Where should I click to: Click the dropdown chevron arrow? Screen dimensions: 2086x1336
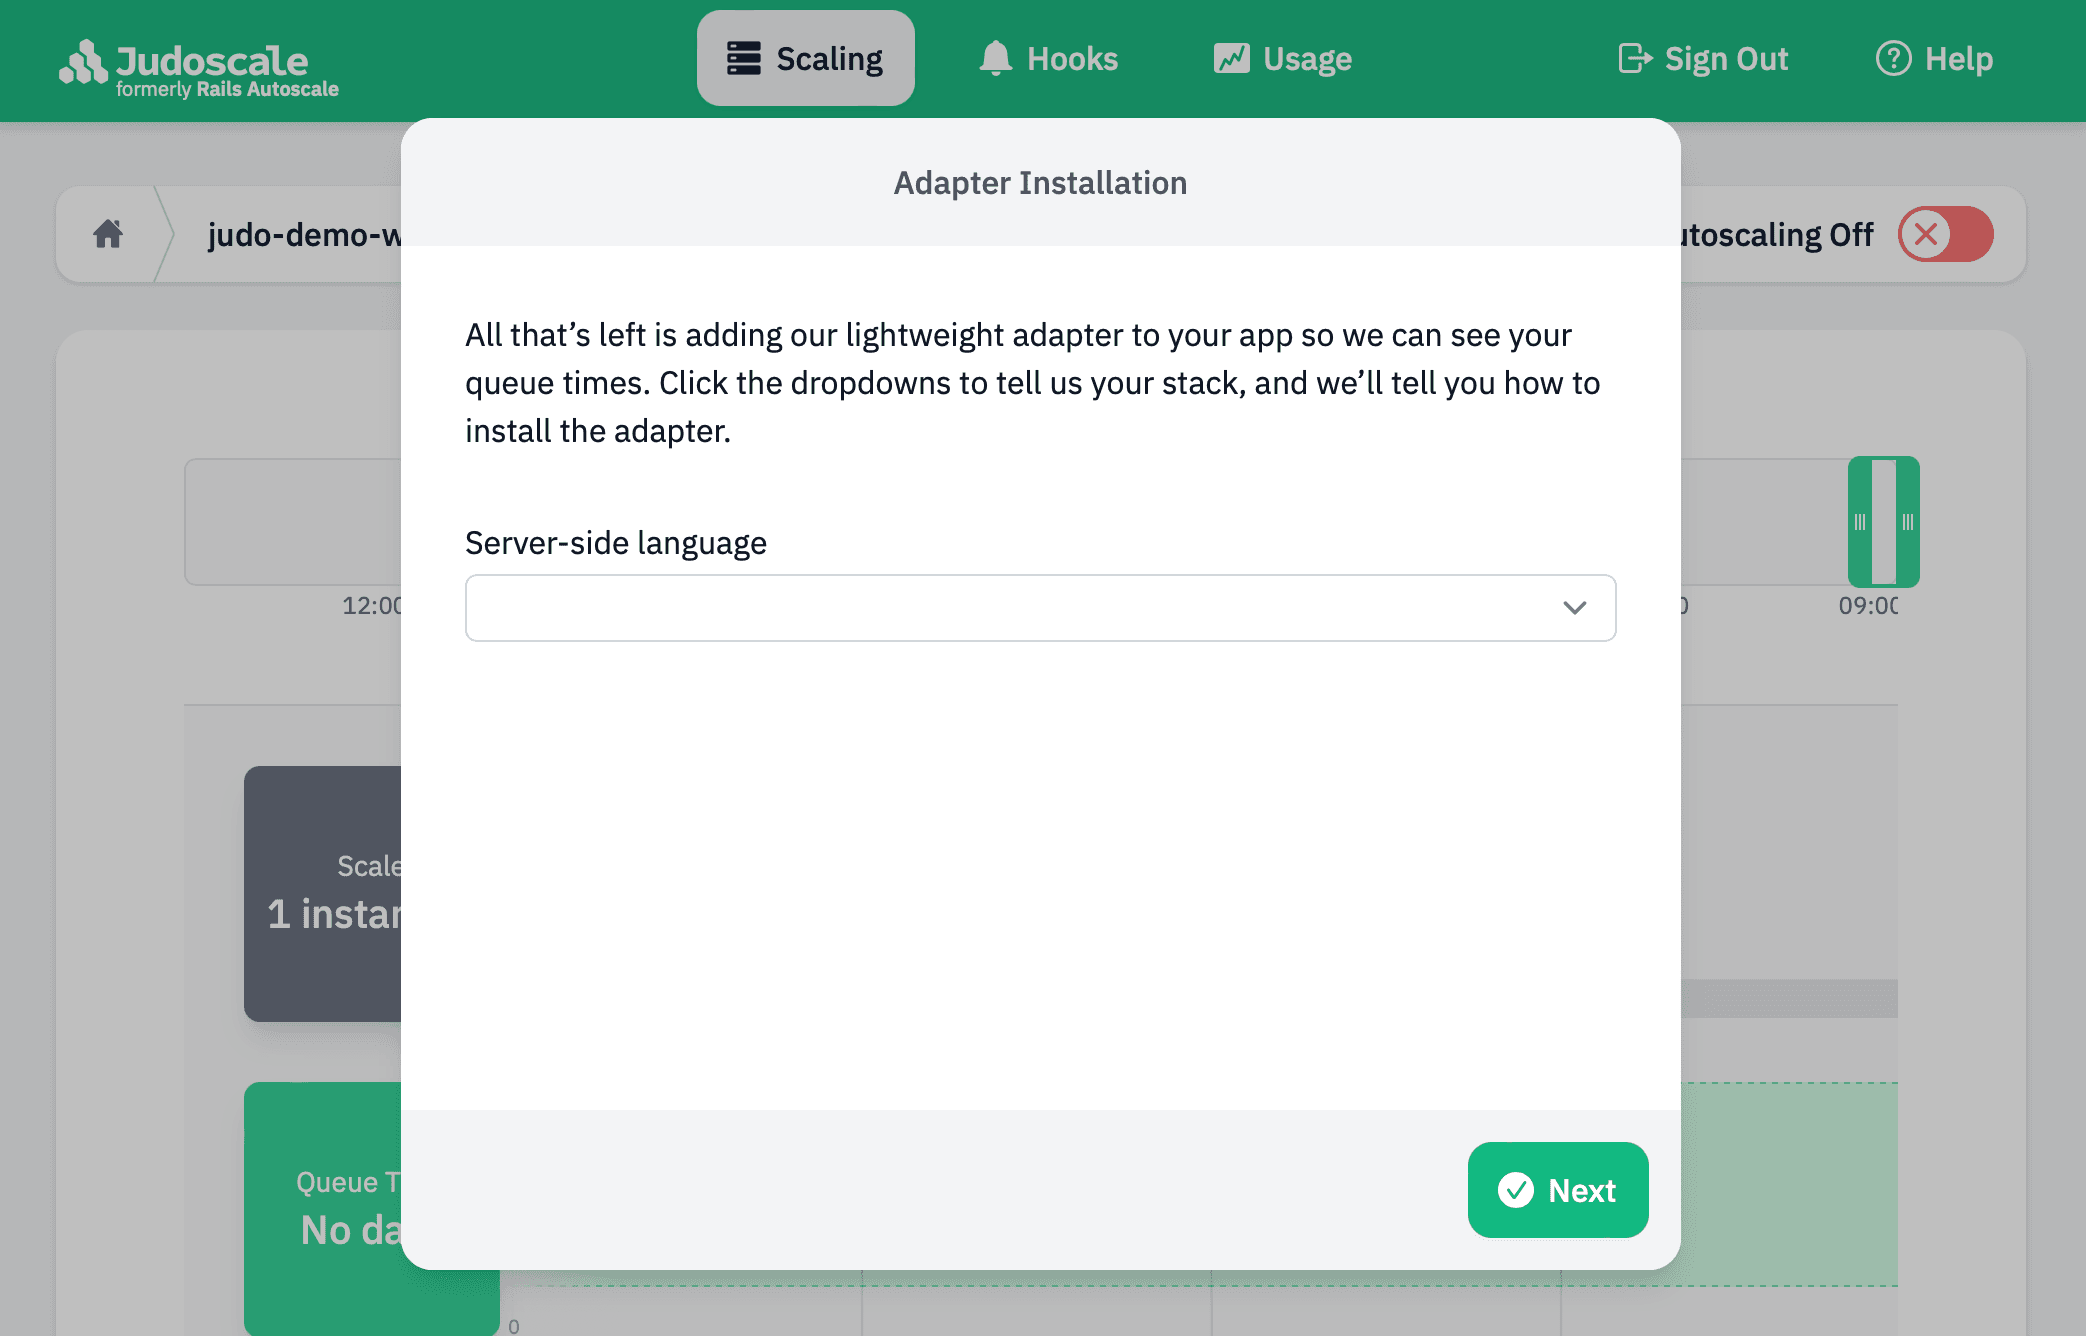click(1575, 607)
